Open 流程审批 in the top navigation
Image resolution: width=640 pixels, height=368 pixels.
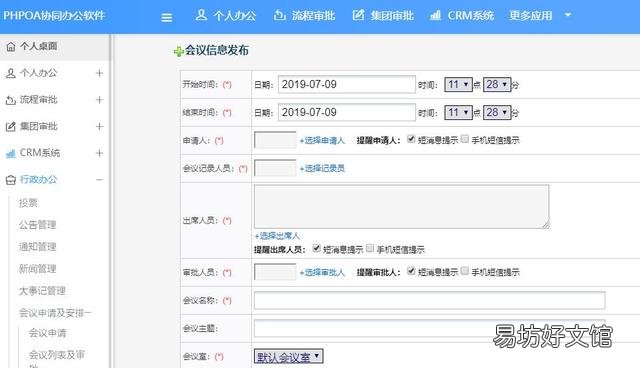tap(313, 16)
